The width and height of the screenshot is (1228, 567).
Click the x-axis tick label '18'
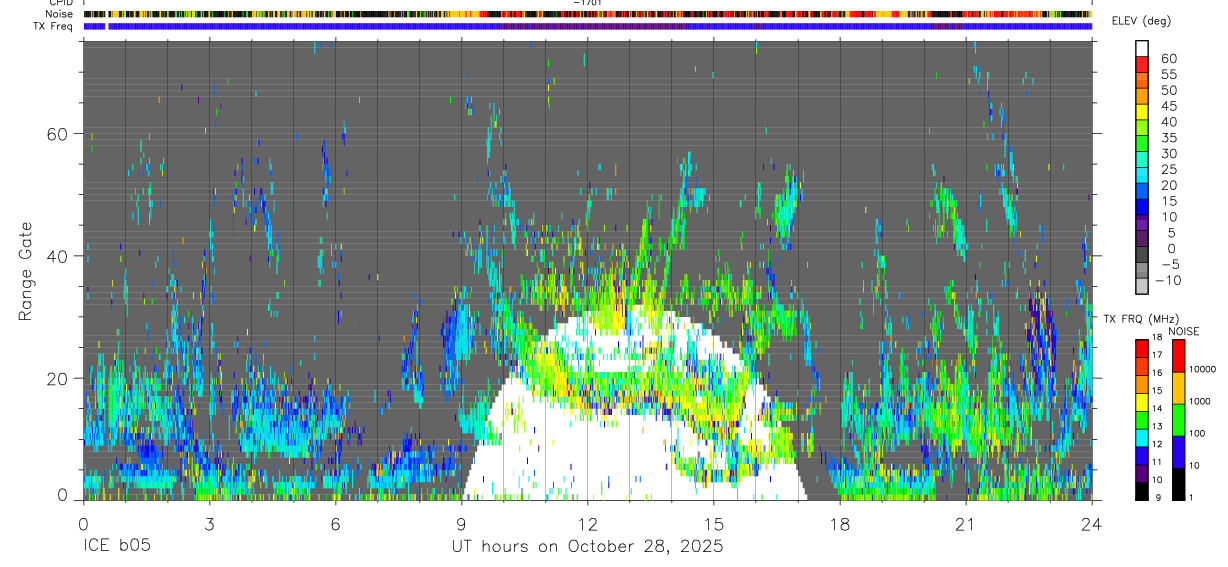coord(839,523)
